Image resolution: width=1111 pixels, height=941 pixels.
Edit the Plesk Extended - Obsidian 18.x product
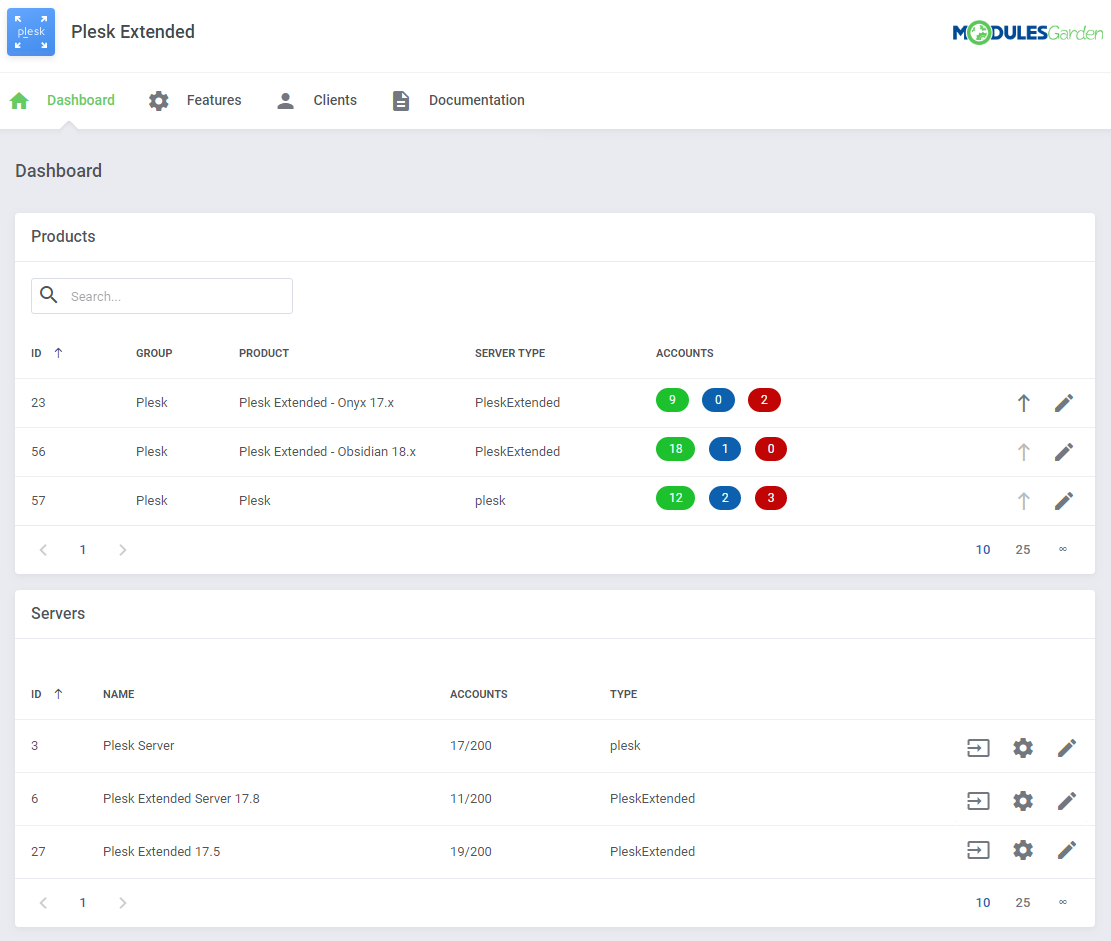coord(1064,452)
